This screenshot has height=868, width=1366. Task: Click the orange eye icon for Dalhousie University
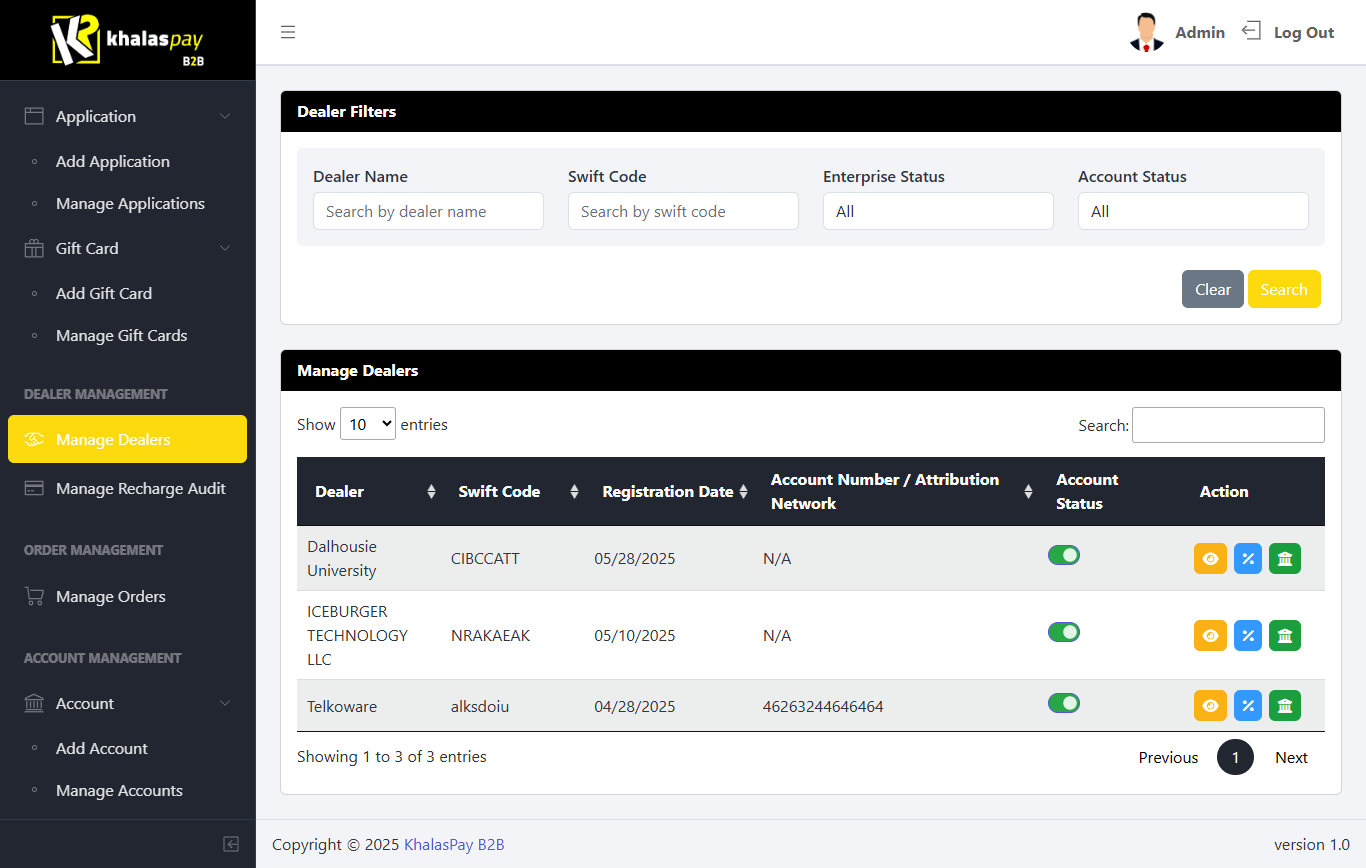[x=1210, y=559]
